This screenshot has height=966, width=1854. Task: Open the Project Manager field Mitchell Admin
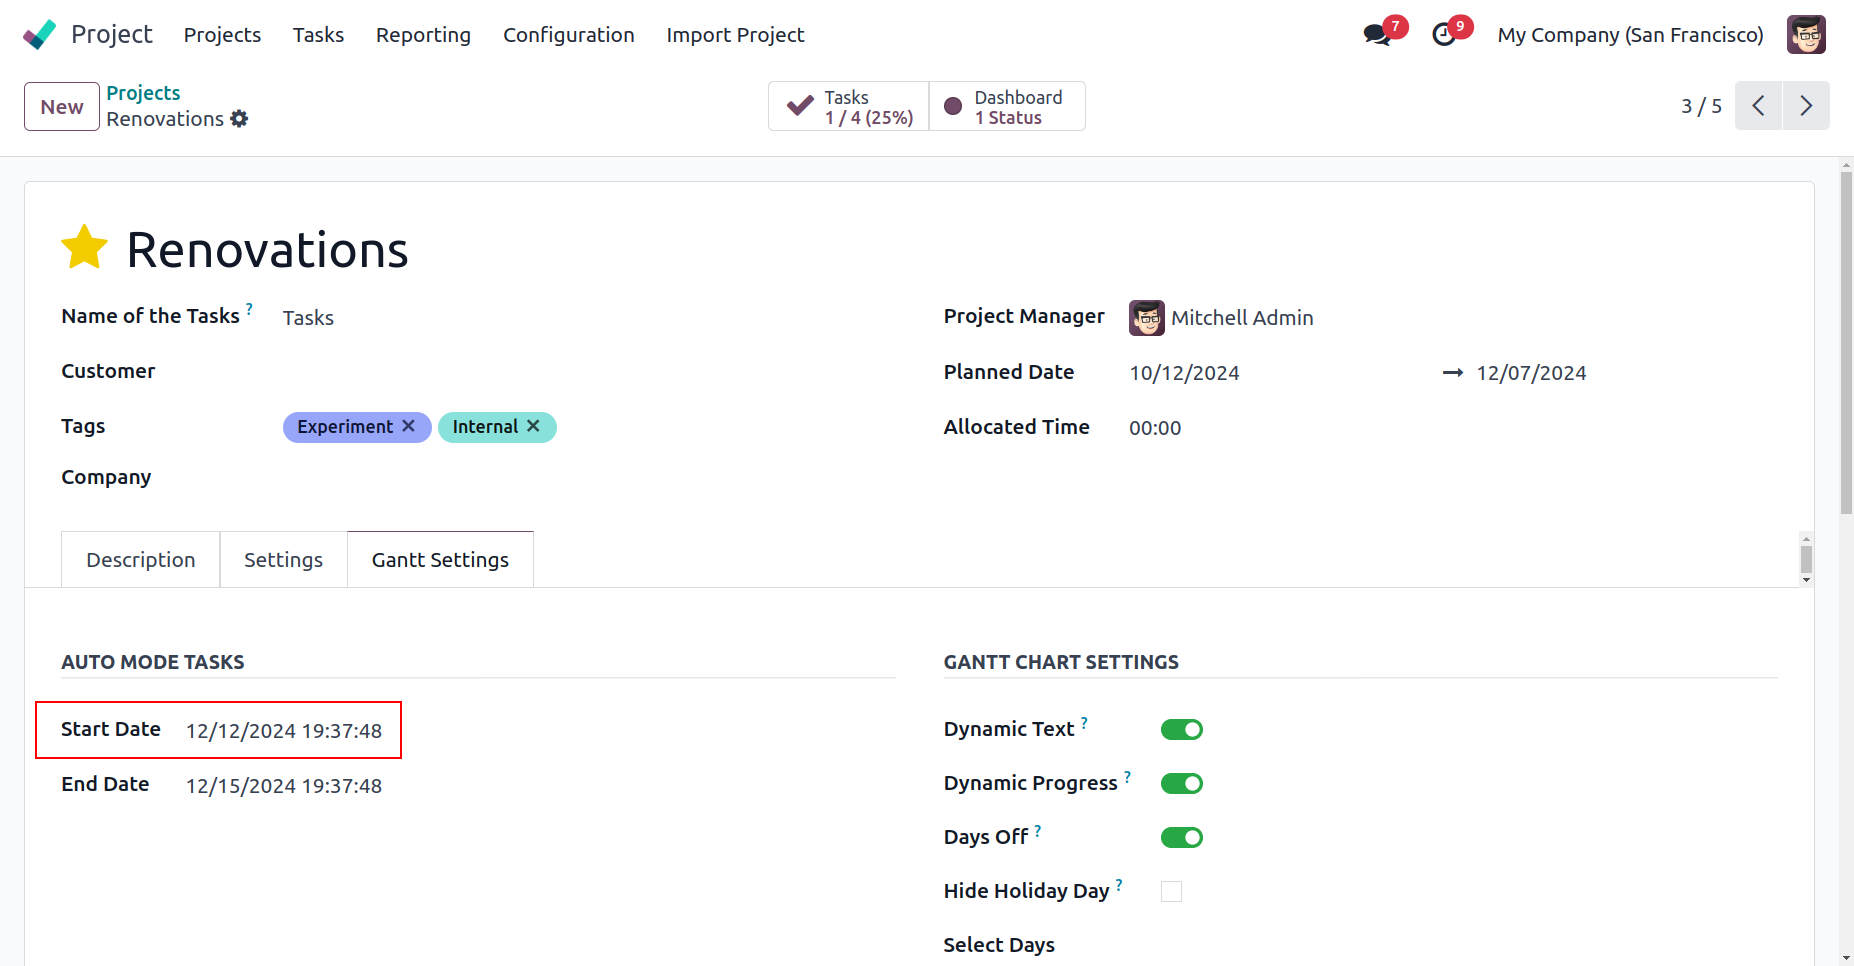[1241, 318]
